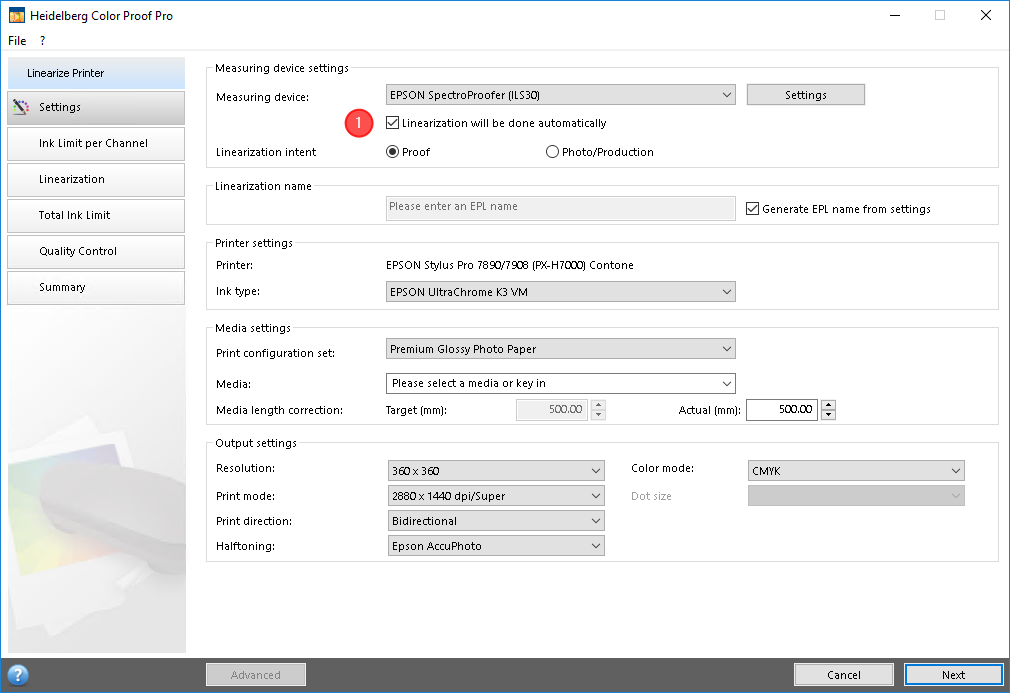Open the ? help menu
The height and width of the screenshot is (693, 1010).
[x=43, y=41]
